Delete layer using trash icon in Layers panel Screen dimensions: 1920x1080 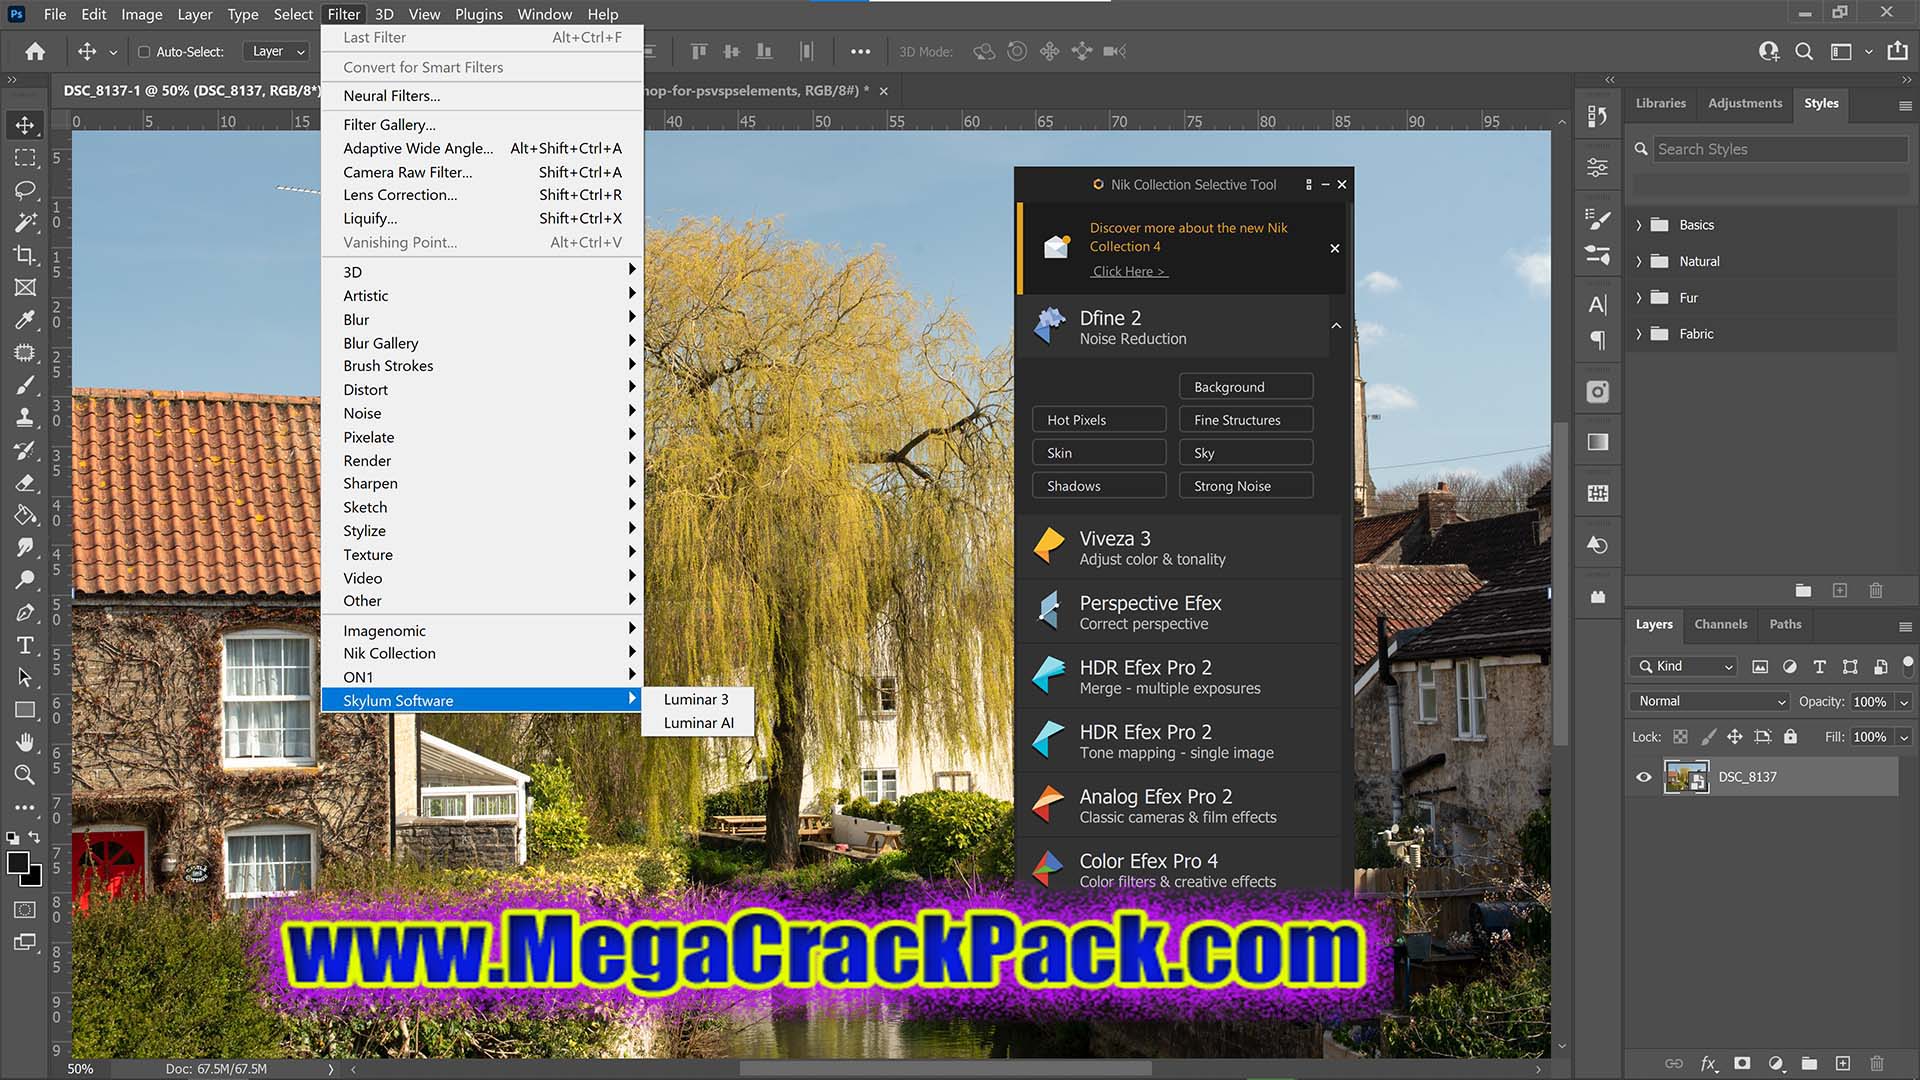[x=1877, y=1063]
